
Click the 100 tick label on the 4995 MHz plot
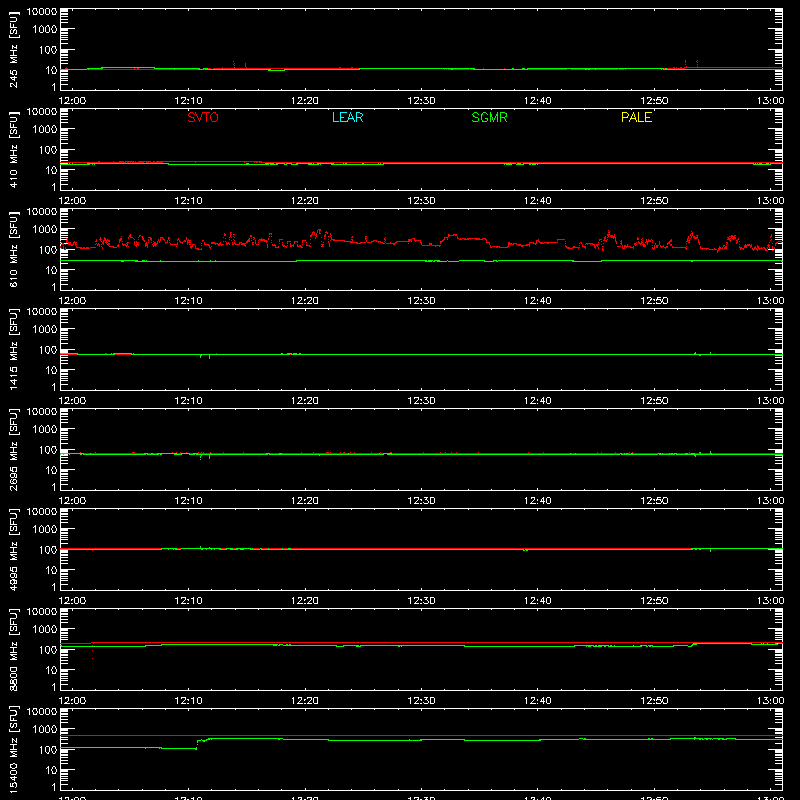coord(48,550)
